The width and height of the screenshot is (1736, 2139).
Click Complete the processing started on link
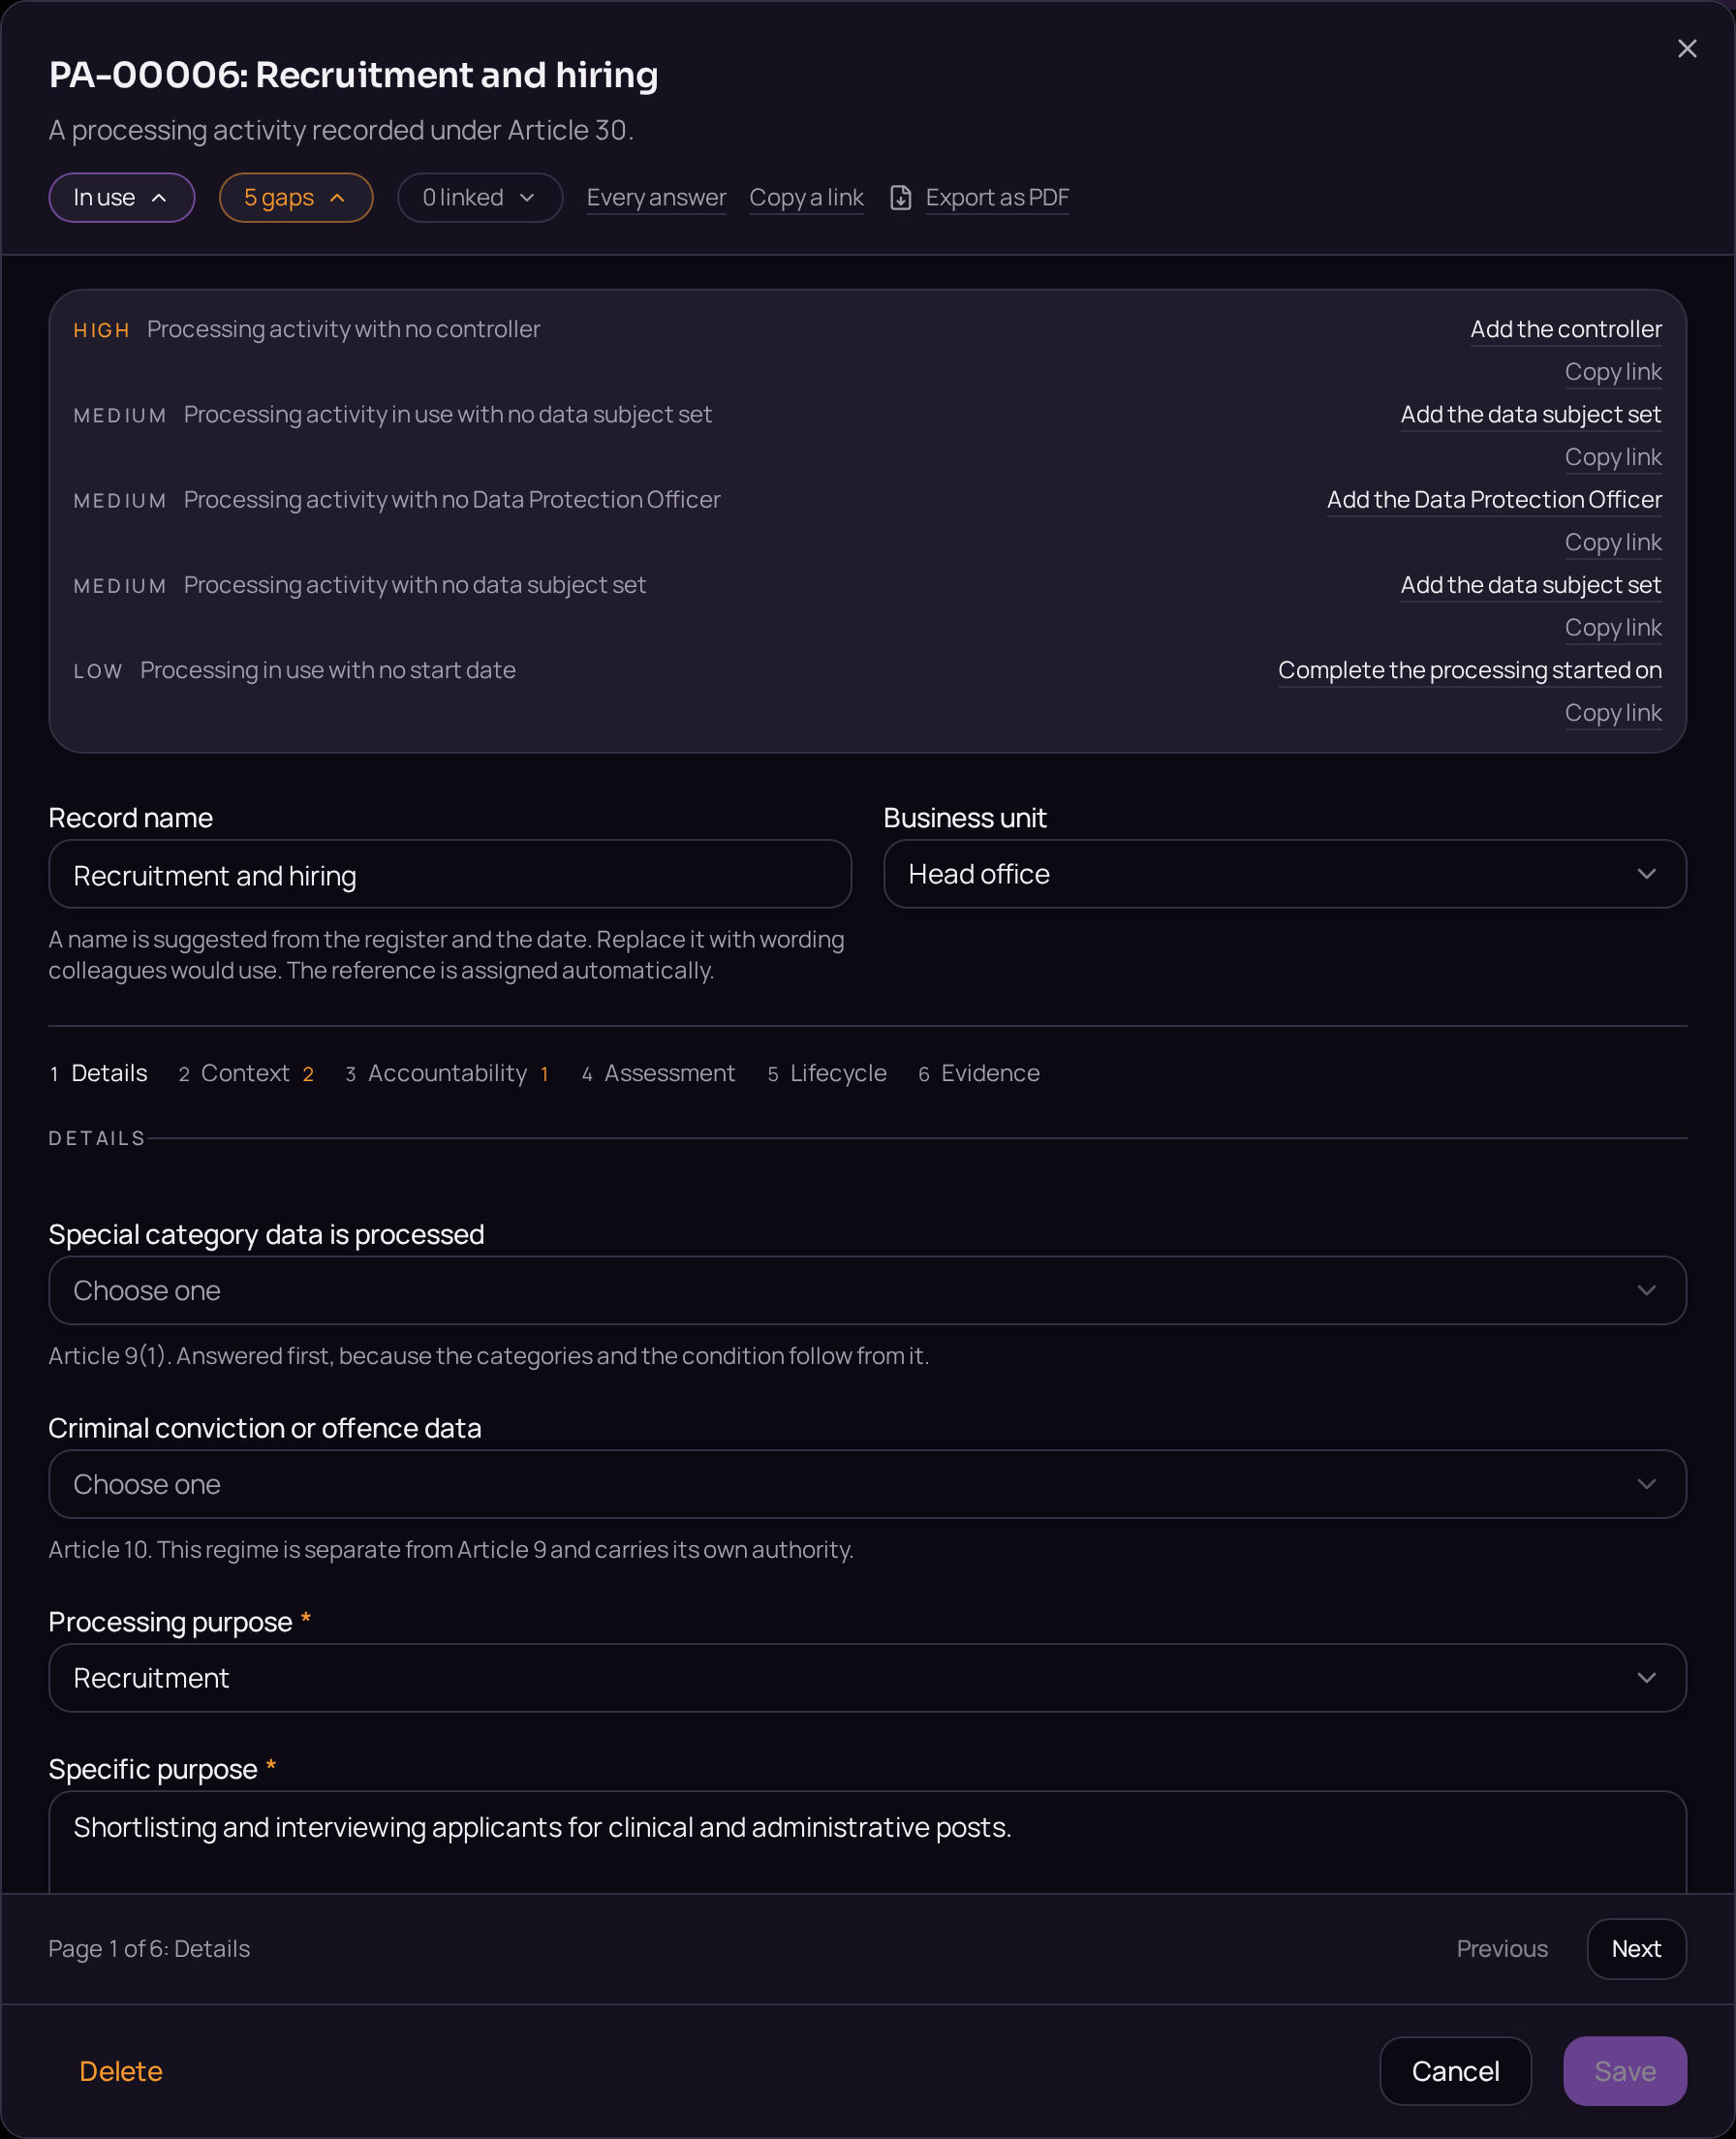(x=1470, y=670)
